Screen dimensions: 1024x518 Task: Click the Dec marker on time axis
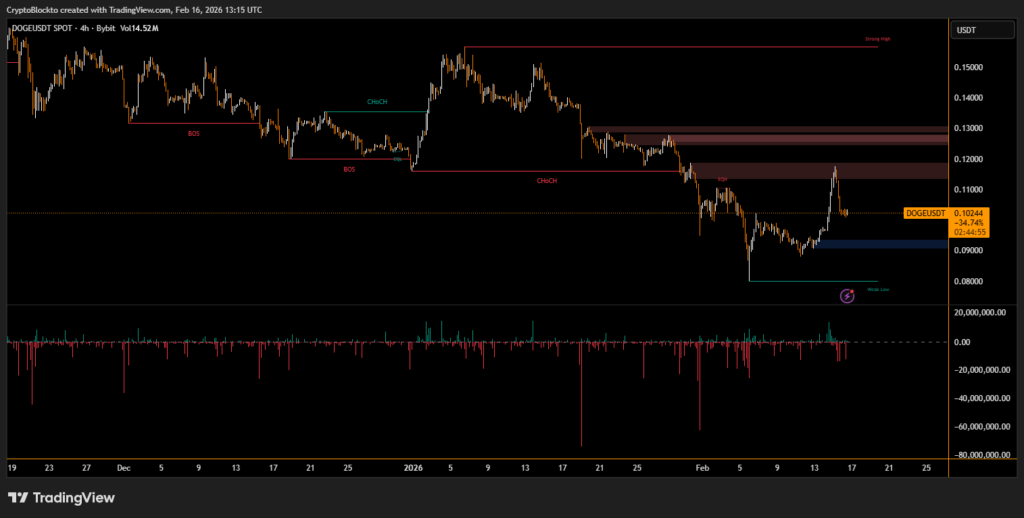coord(124,467)
